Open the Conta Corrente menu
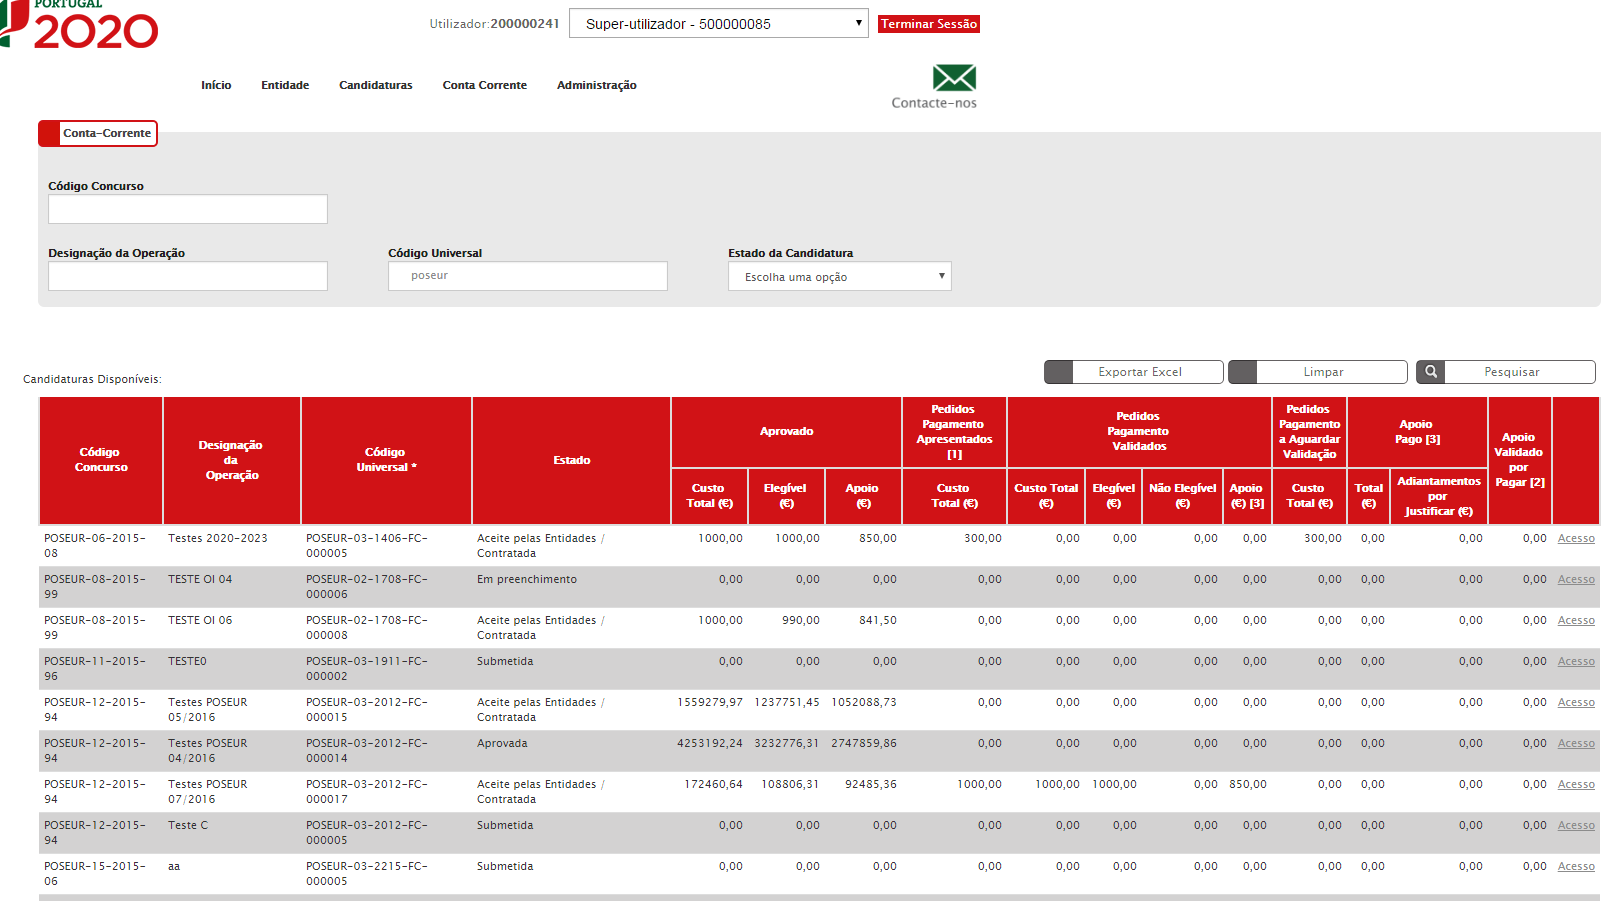The height and width of the screenshot is (901, 1613). (485, 85)
